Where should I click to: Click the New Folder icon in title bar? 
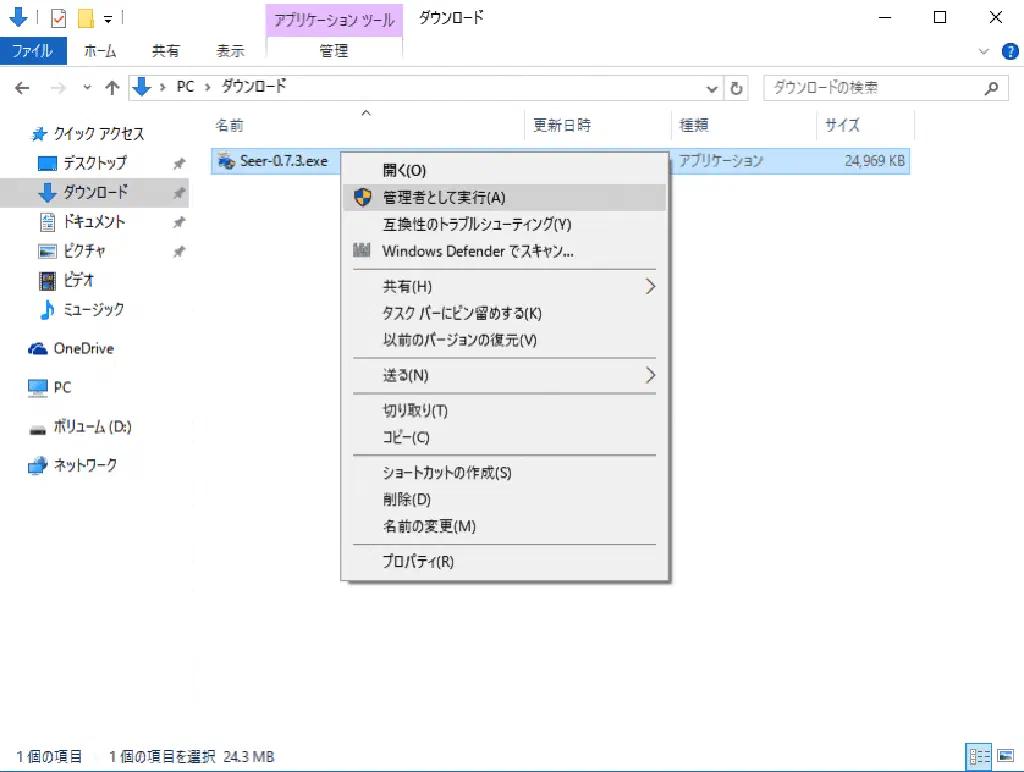[86, 18]
